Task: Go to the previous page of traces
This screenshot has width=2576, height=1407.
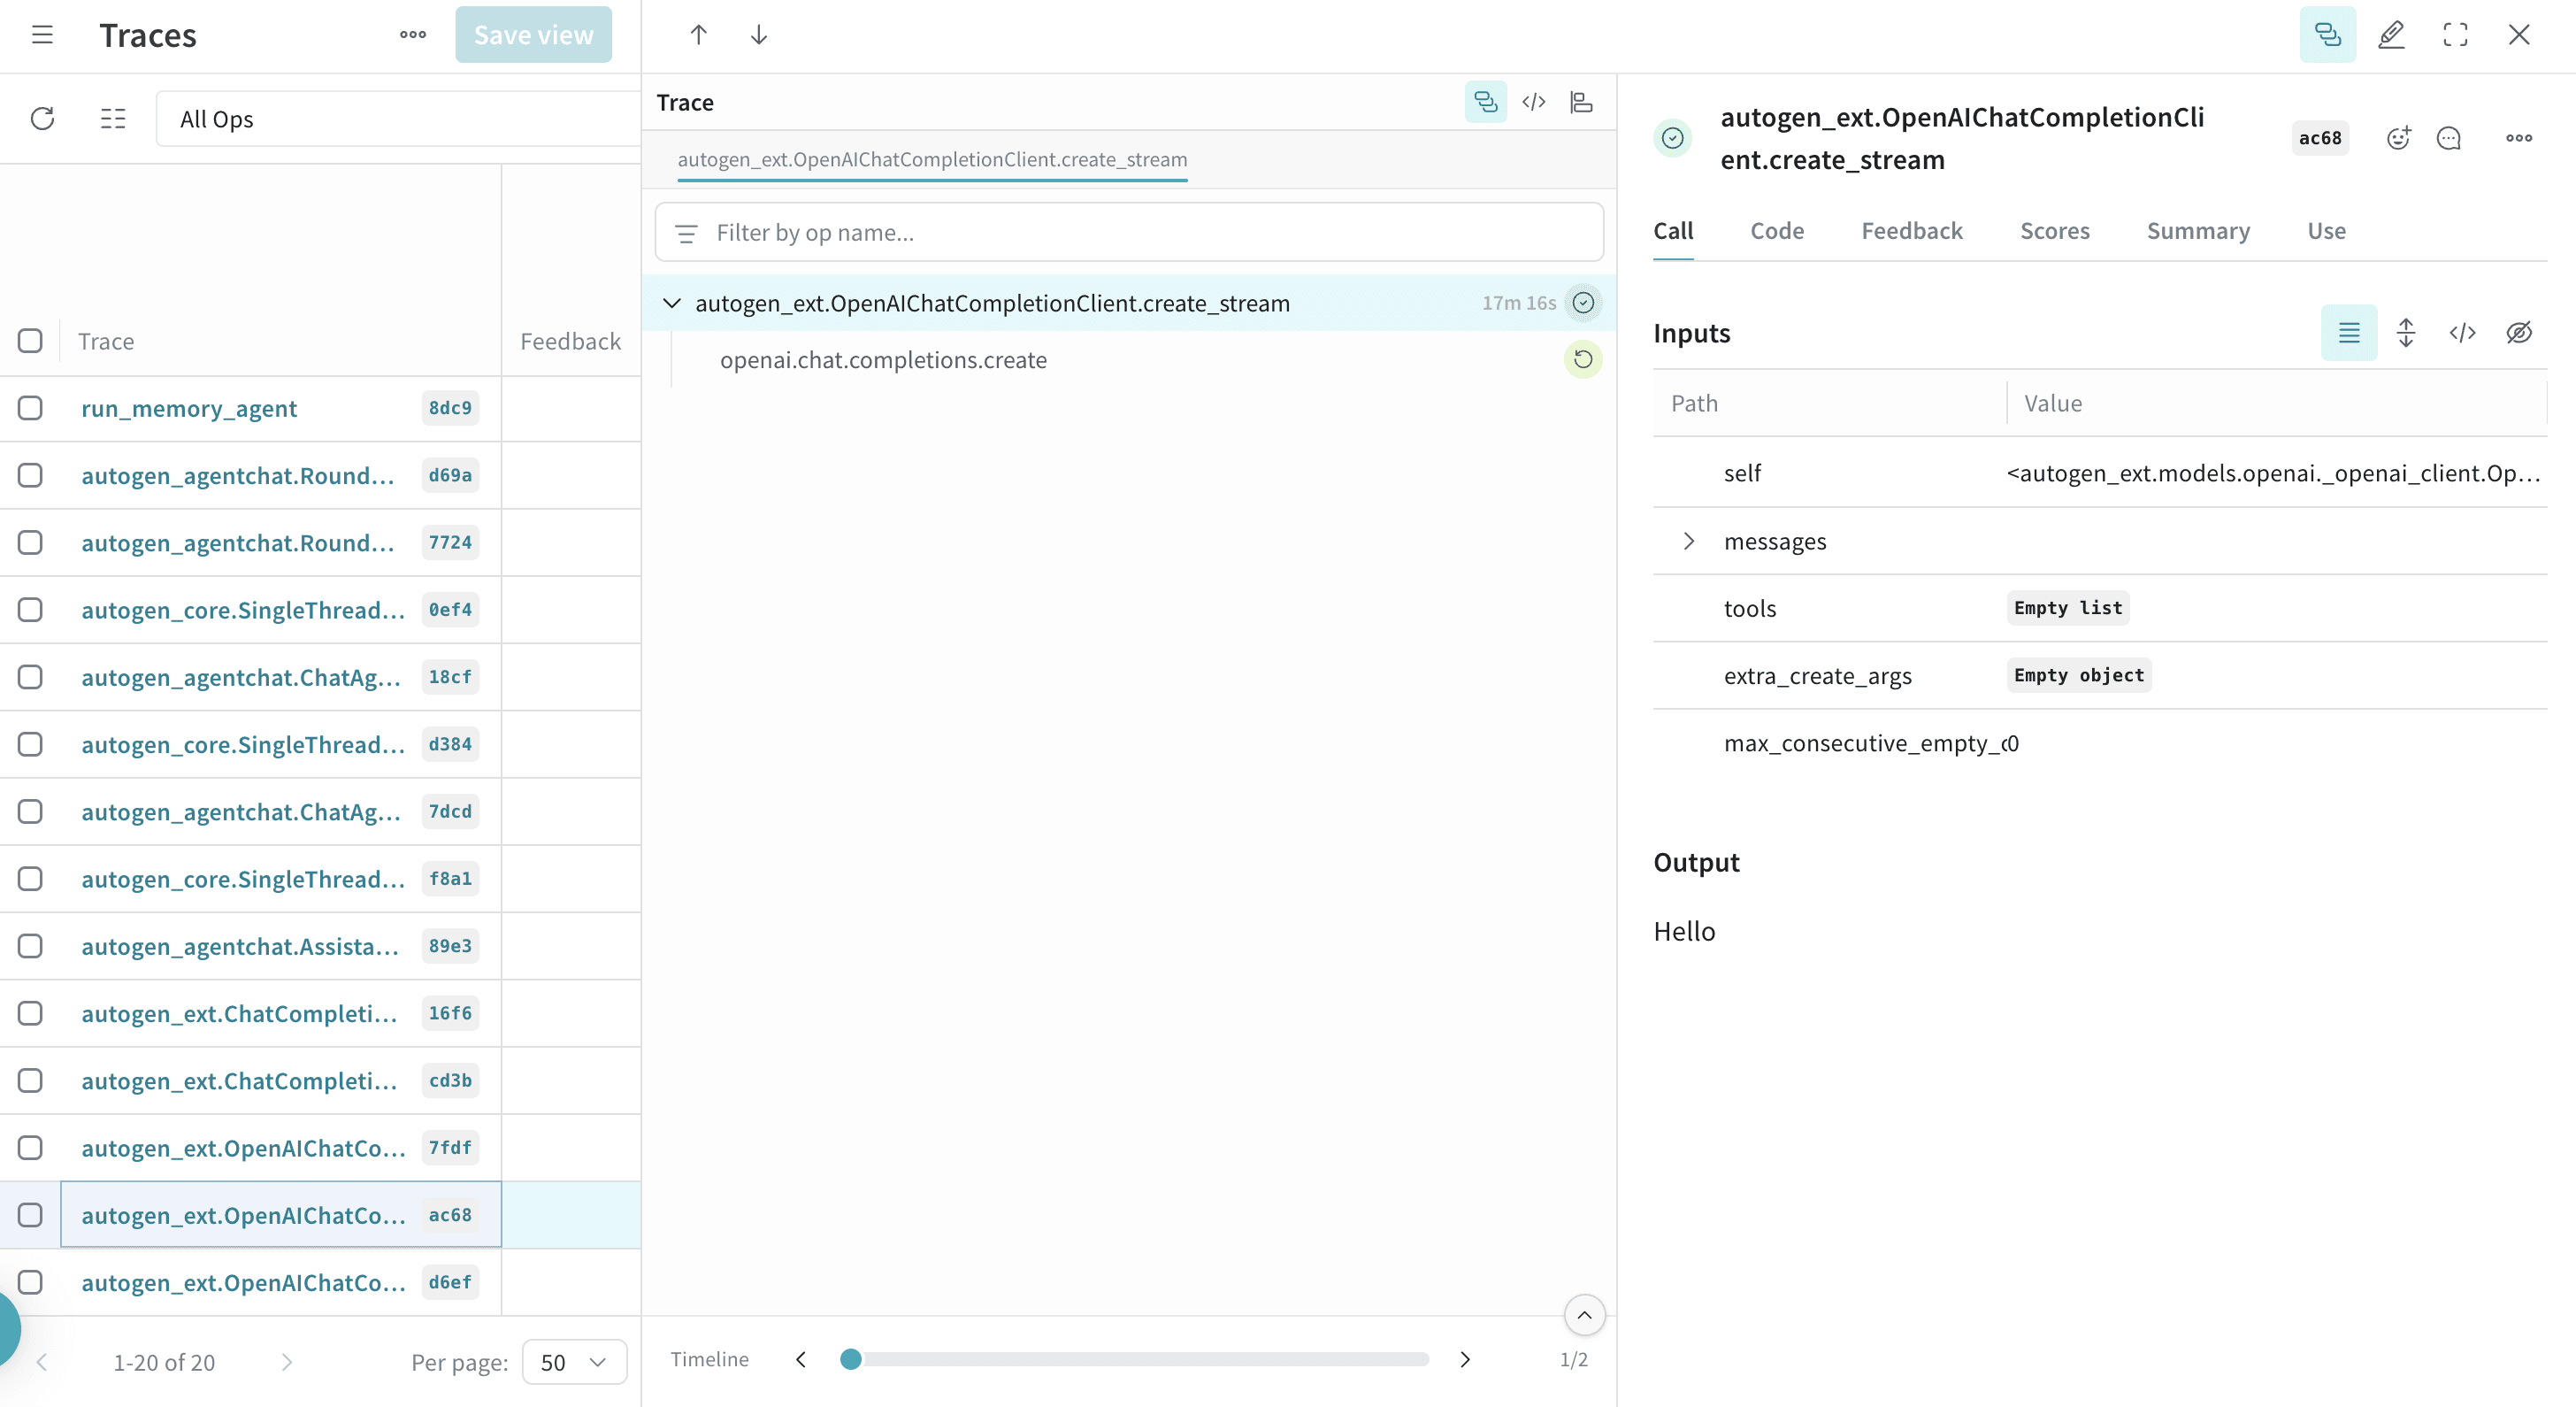Action: [x=42, y=1362]
